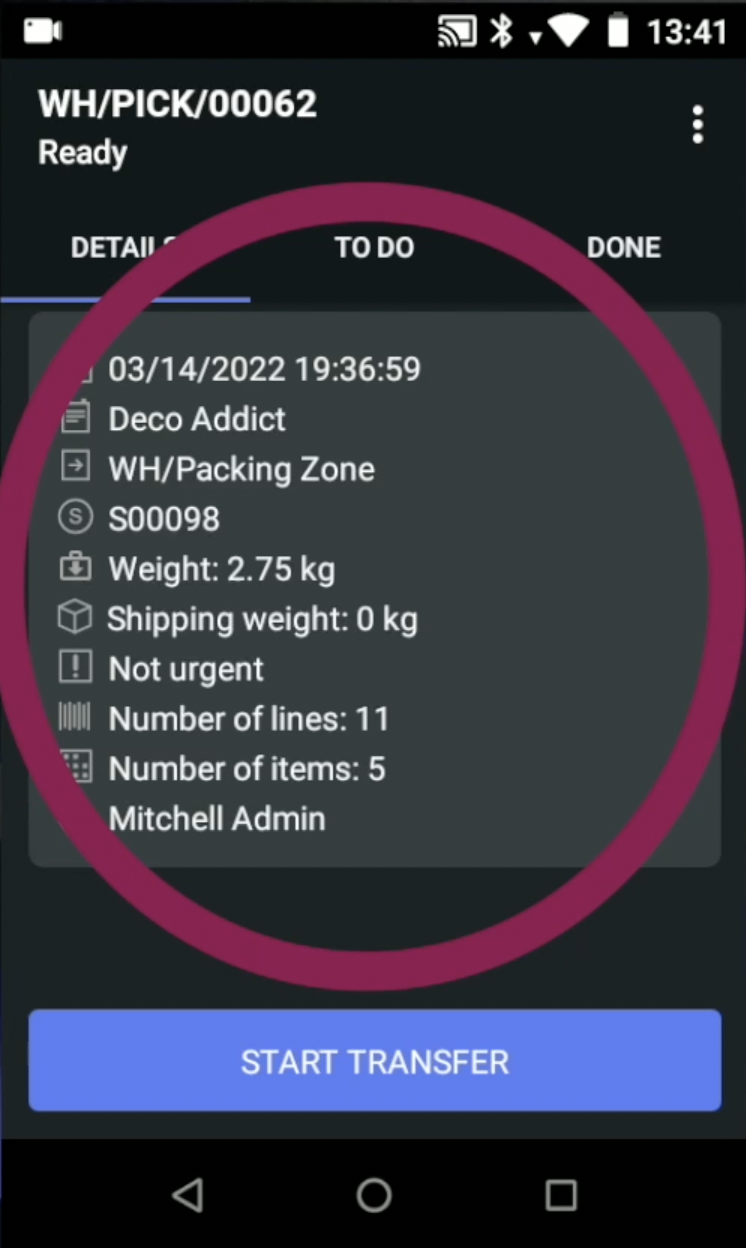
Task: Tap the Android recent apps square button
Action: (x=561, y=1194)
